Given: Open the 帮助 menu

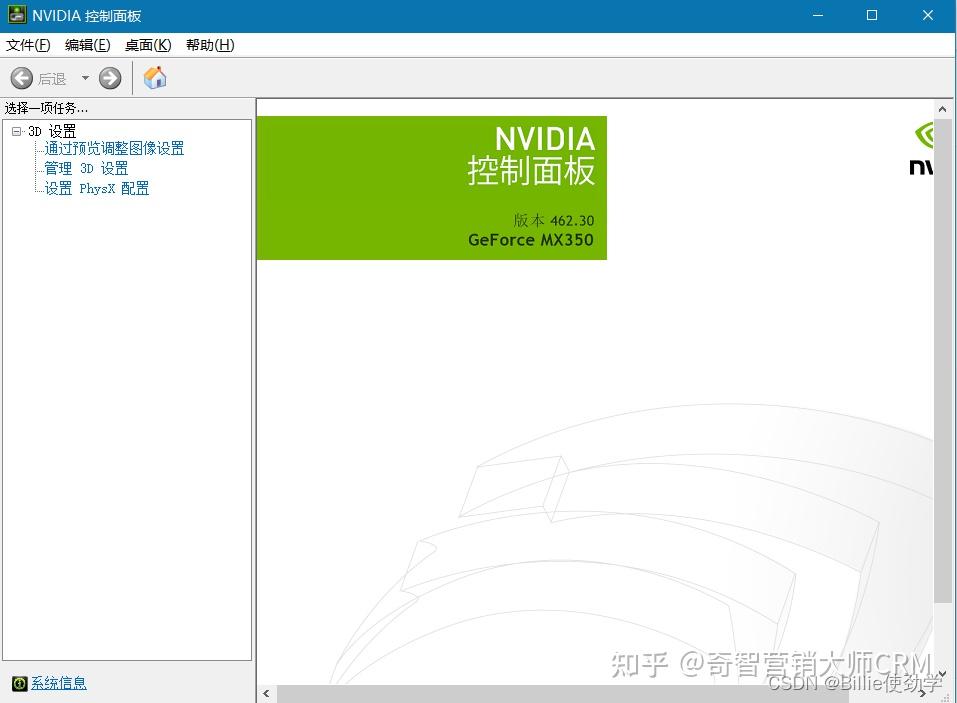Looking at the screenshot, I should tap(209, 45).
